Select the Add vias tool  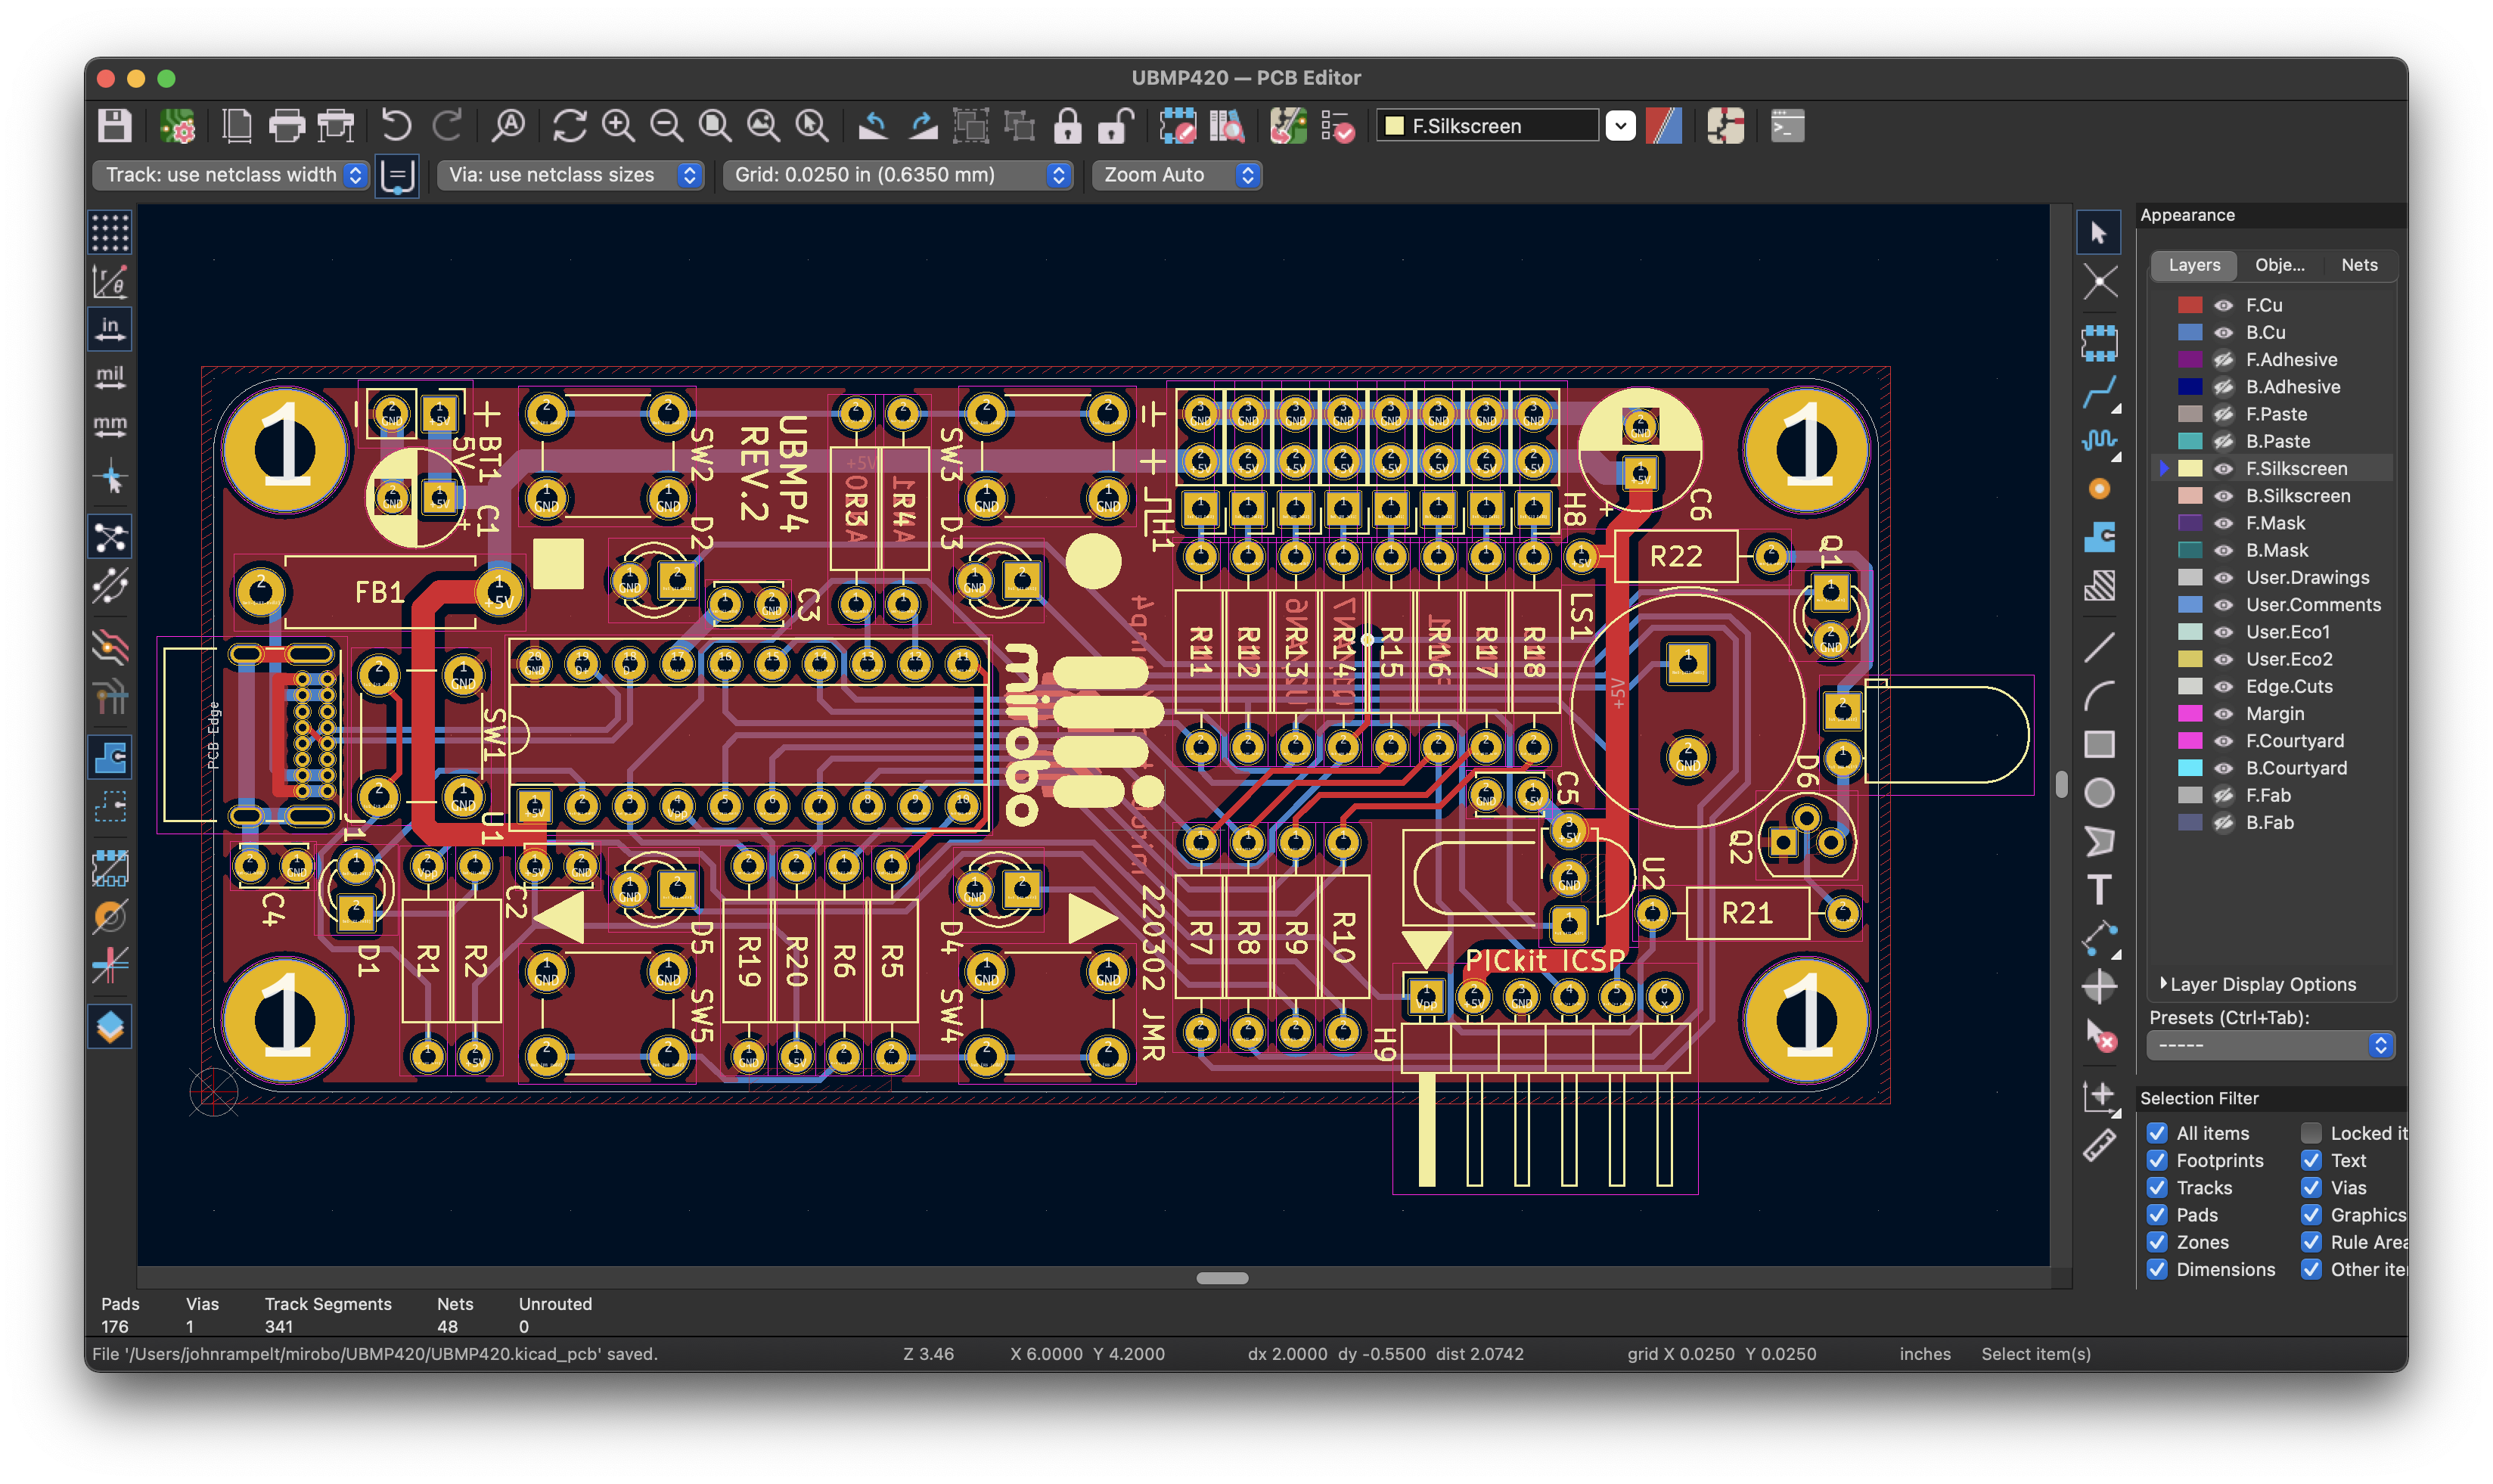tap(2099, 489)
